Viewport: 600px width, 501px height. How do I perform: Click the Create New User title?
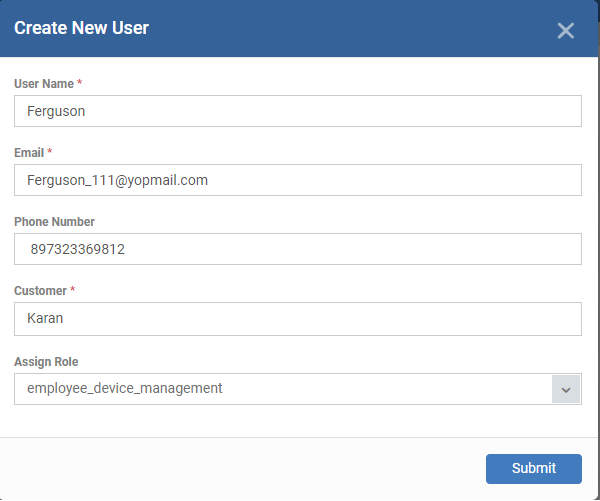pos(81,28)
